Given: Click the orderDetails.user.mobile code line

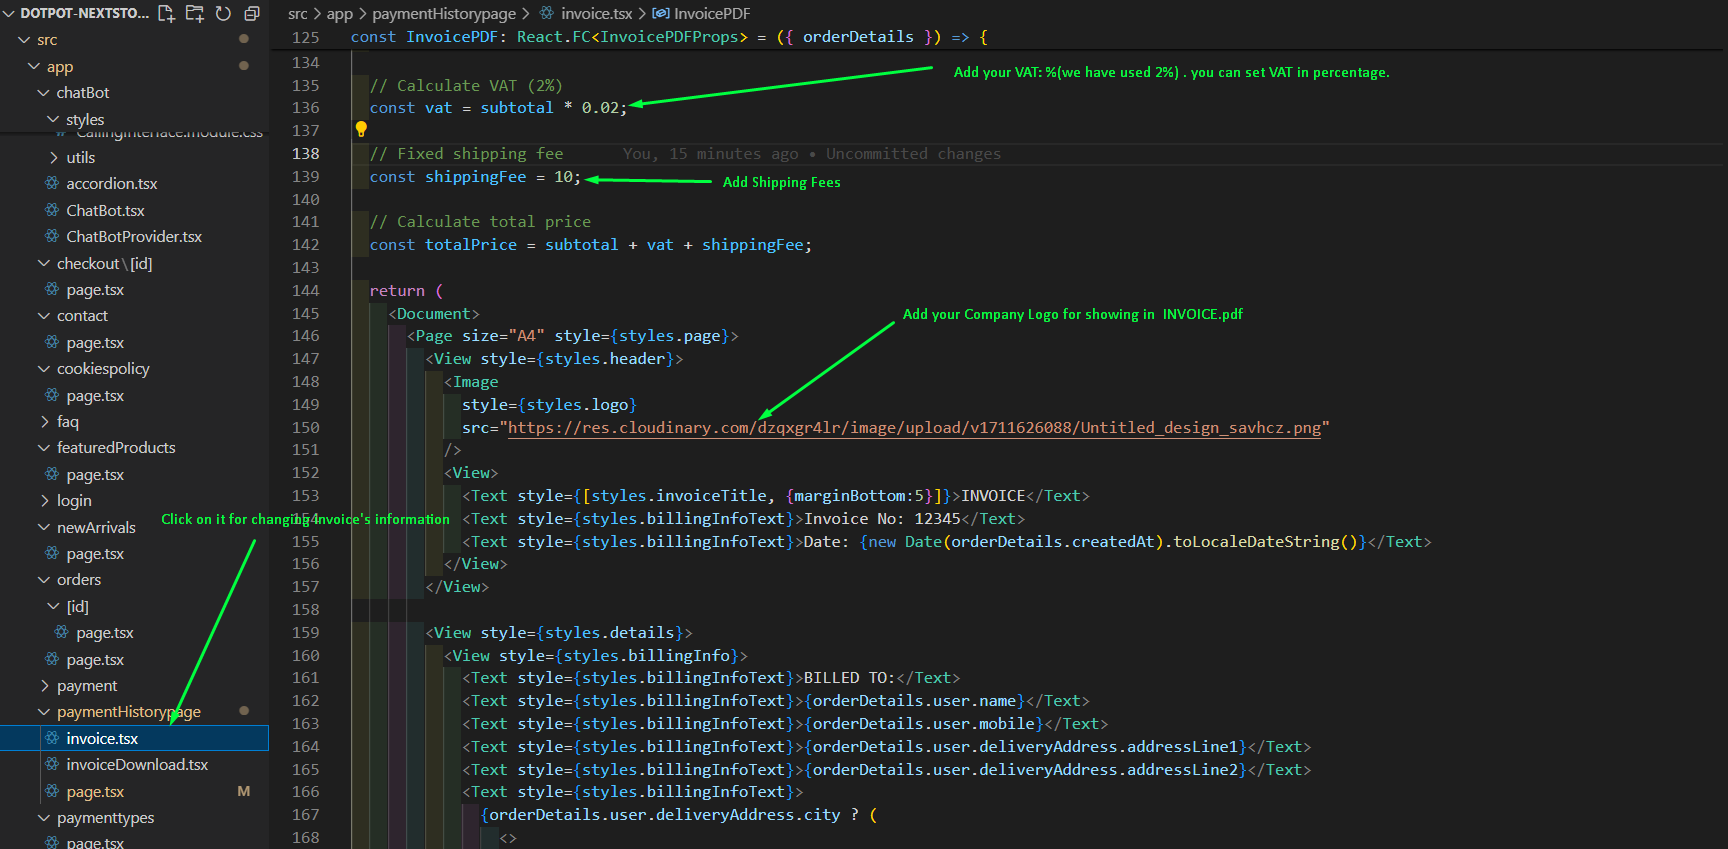Looking at the screenshot, I should (x=785, y=723).
